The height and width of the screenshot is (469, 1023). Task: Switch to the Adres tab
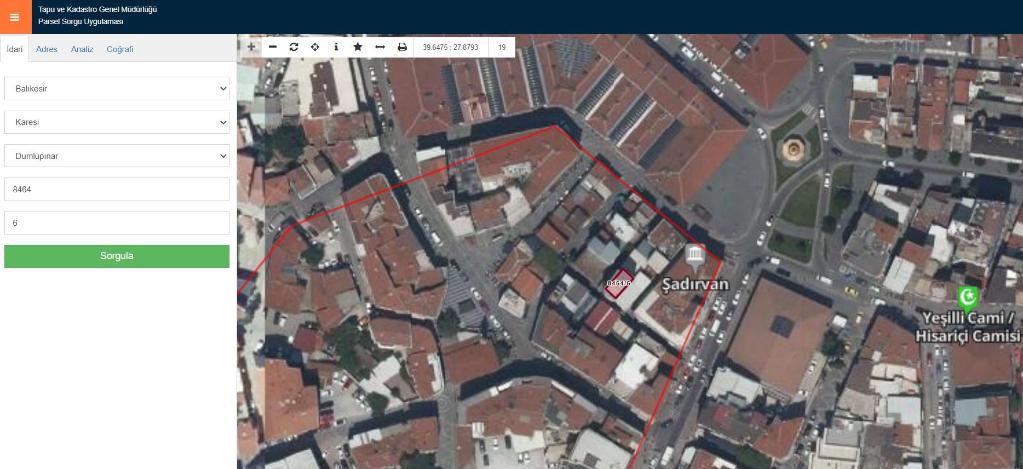(x=46, y=49)
